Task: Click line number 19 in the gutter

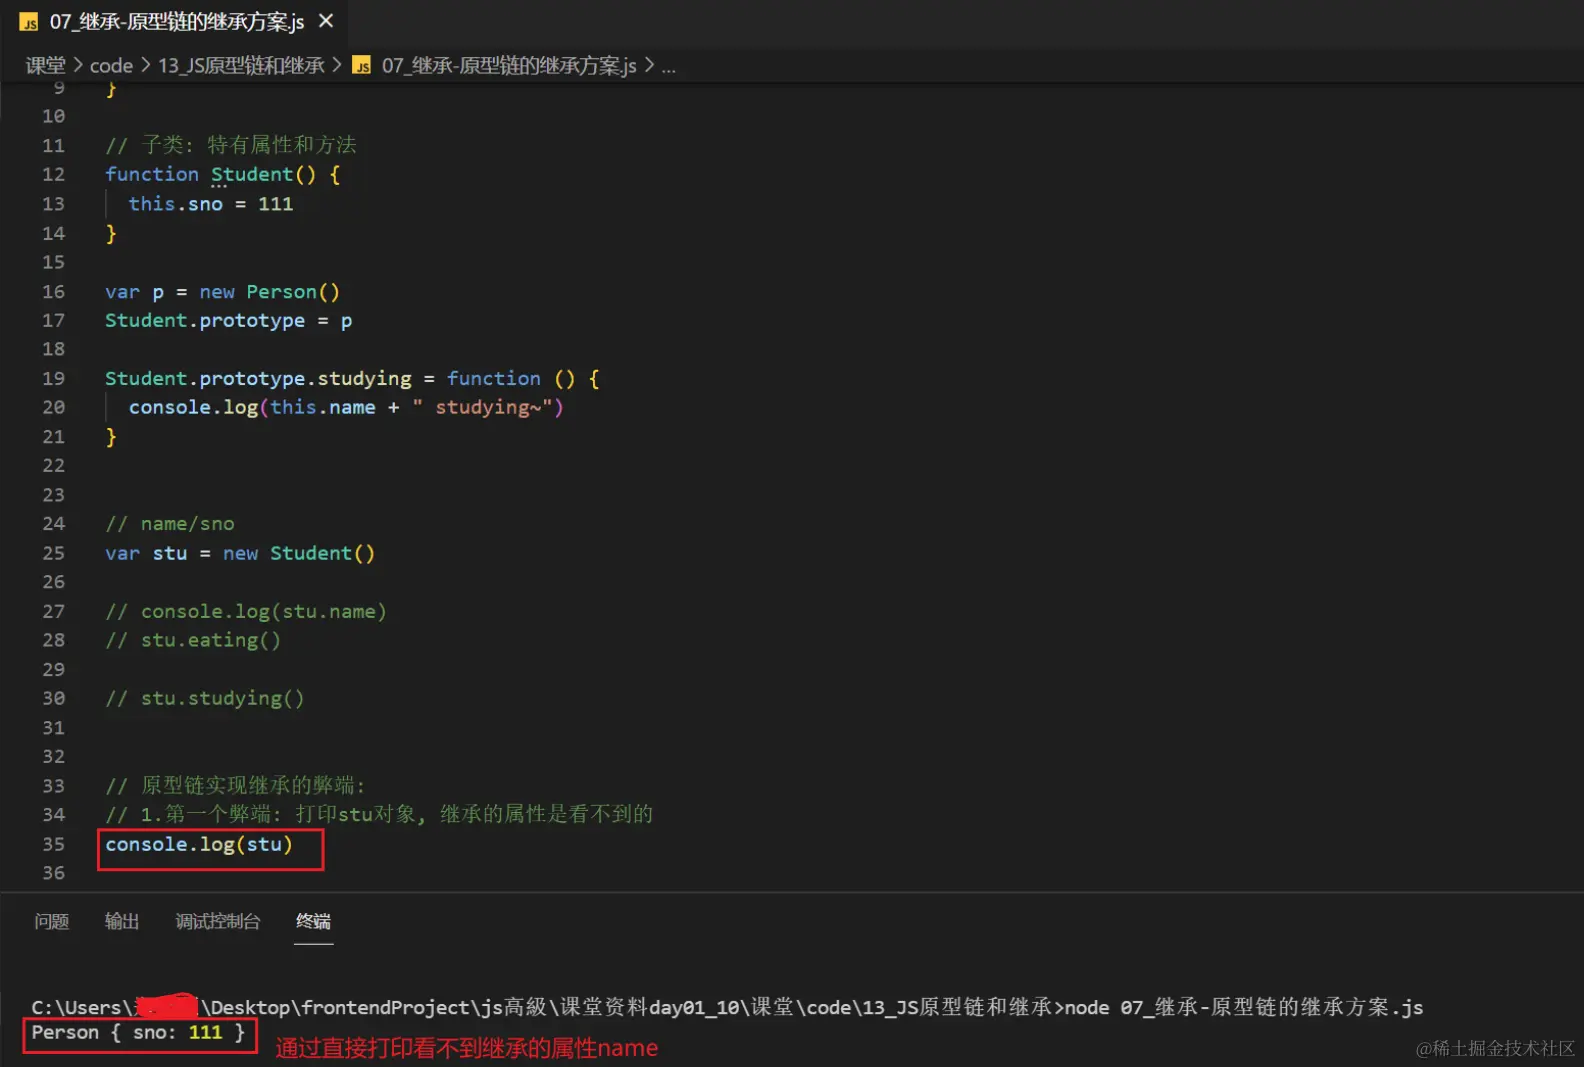Action: click(53, 379)
